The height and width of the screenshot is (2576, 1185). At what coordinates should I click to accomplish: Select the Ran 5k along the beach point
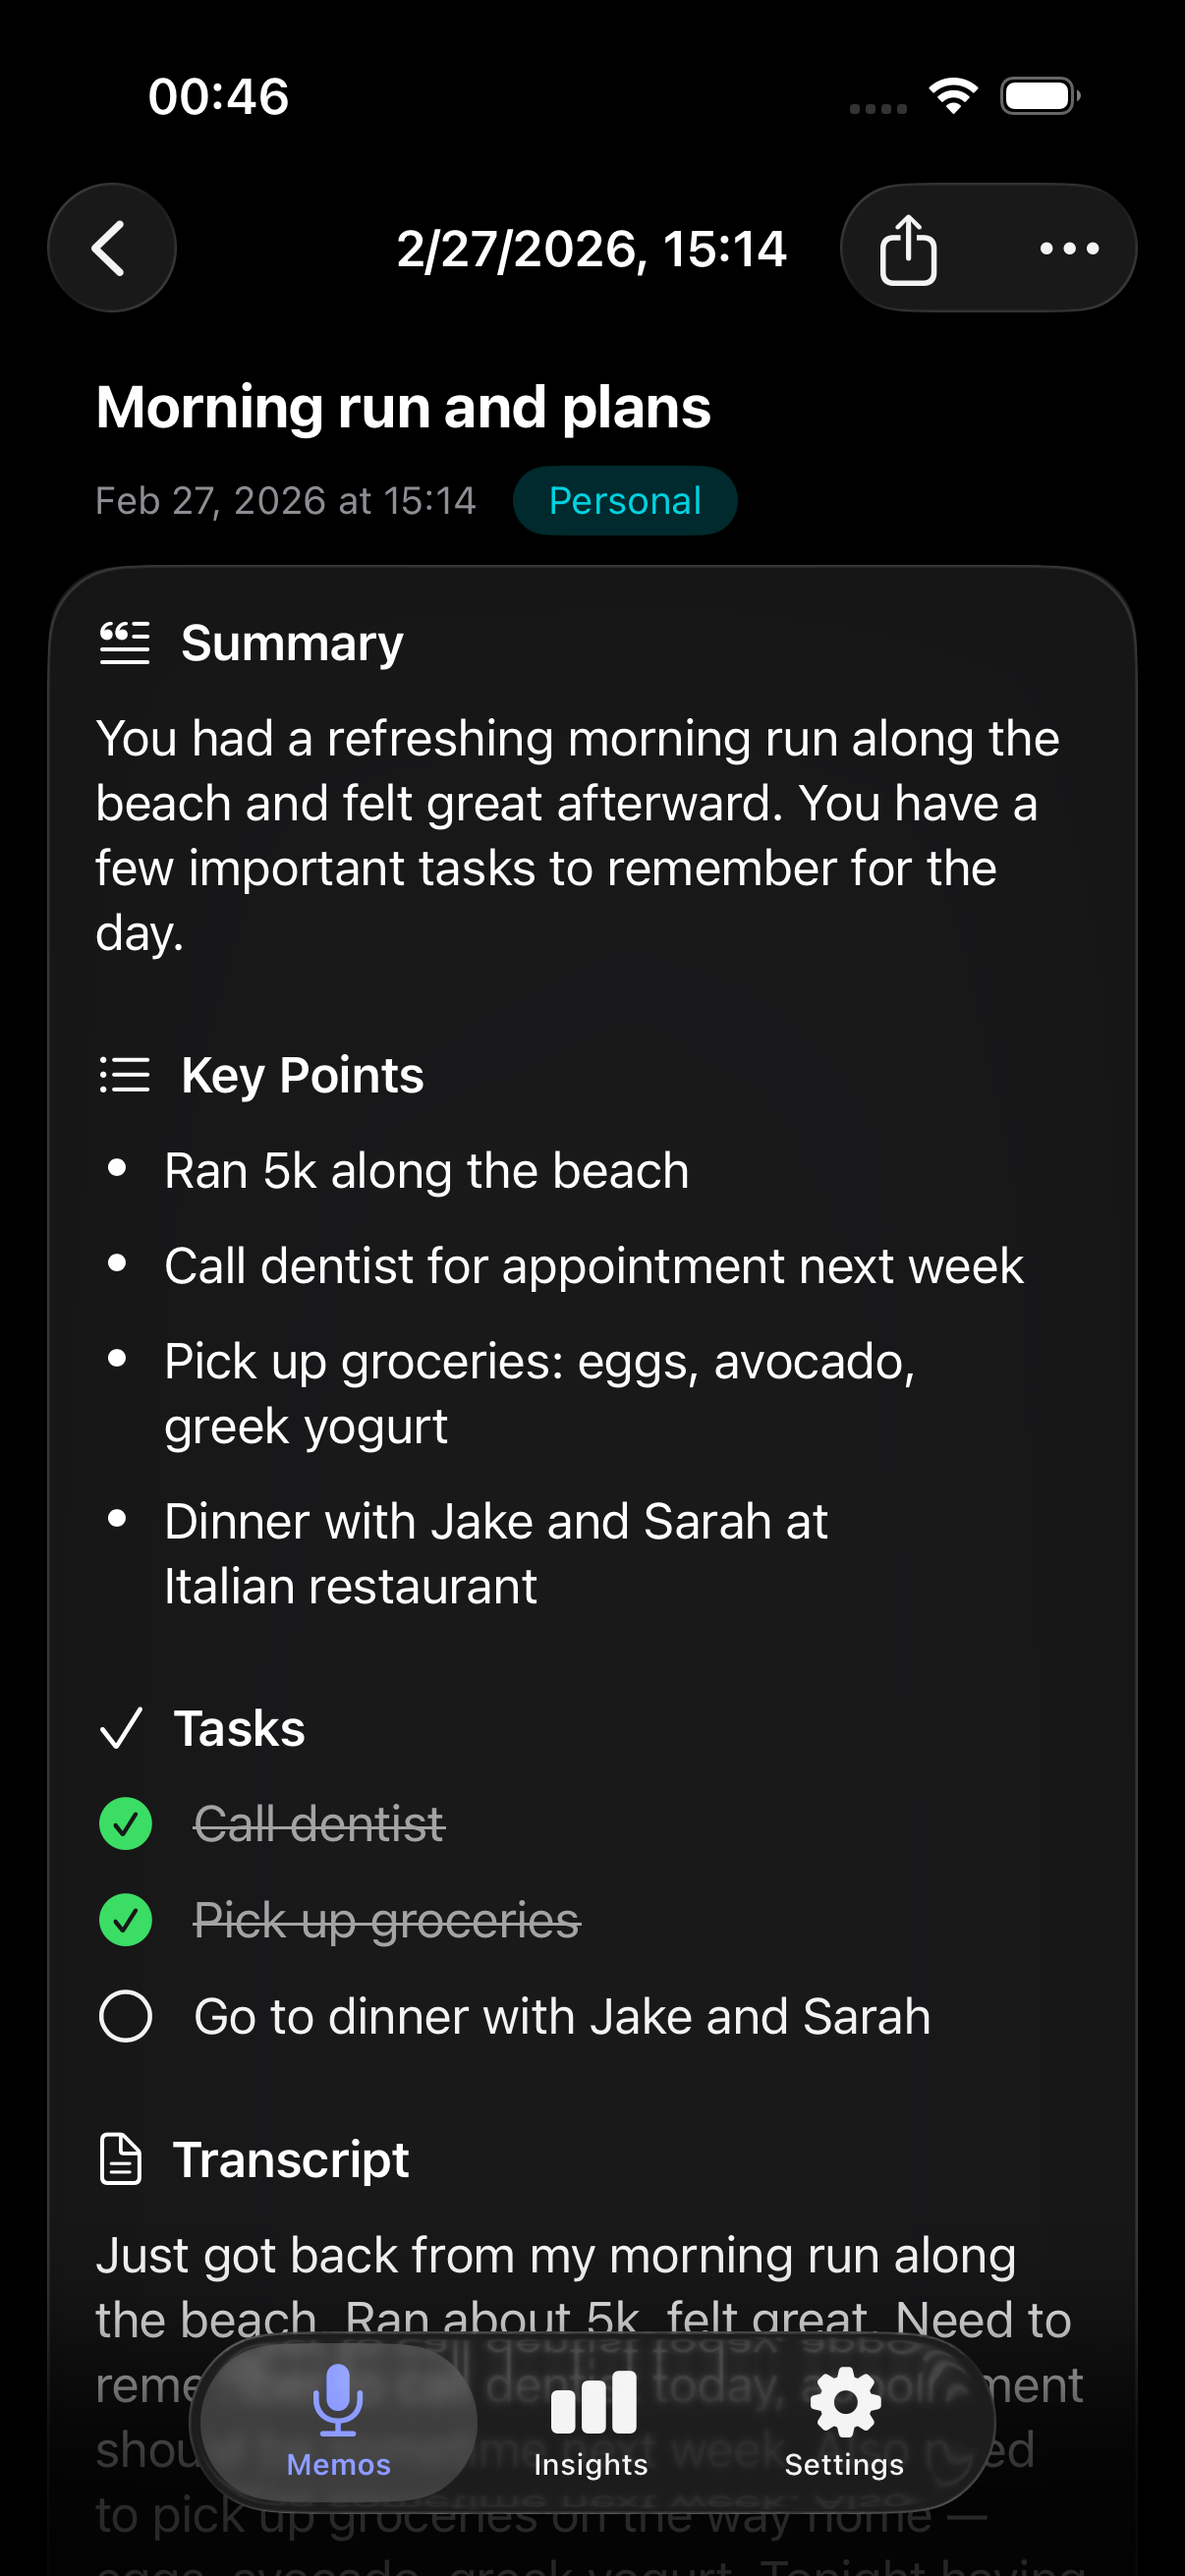(427, 1171)
